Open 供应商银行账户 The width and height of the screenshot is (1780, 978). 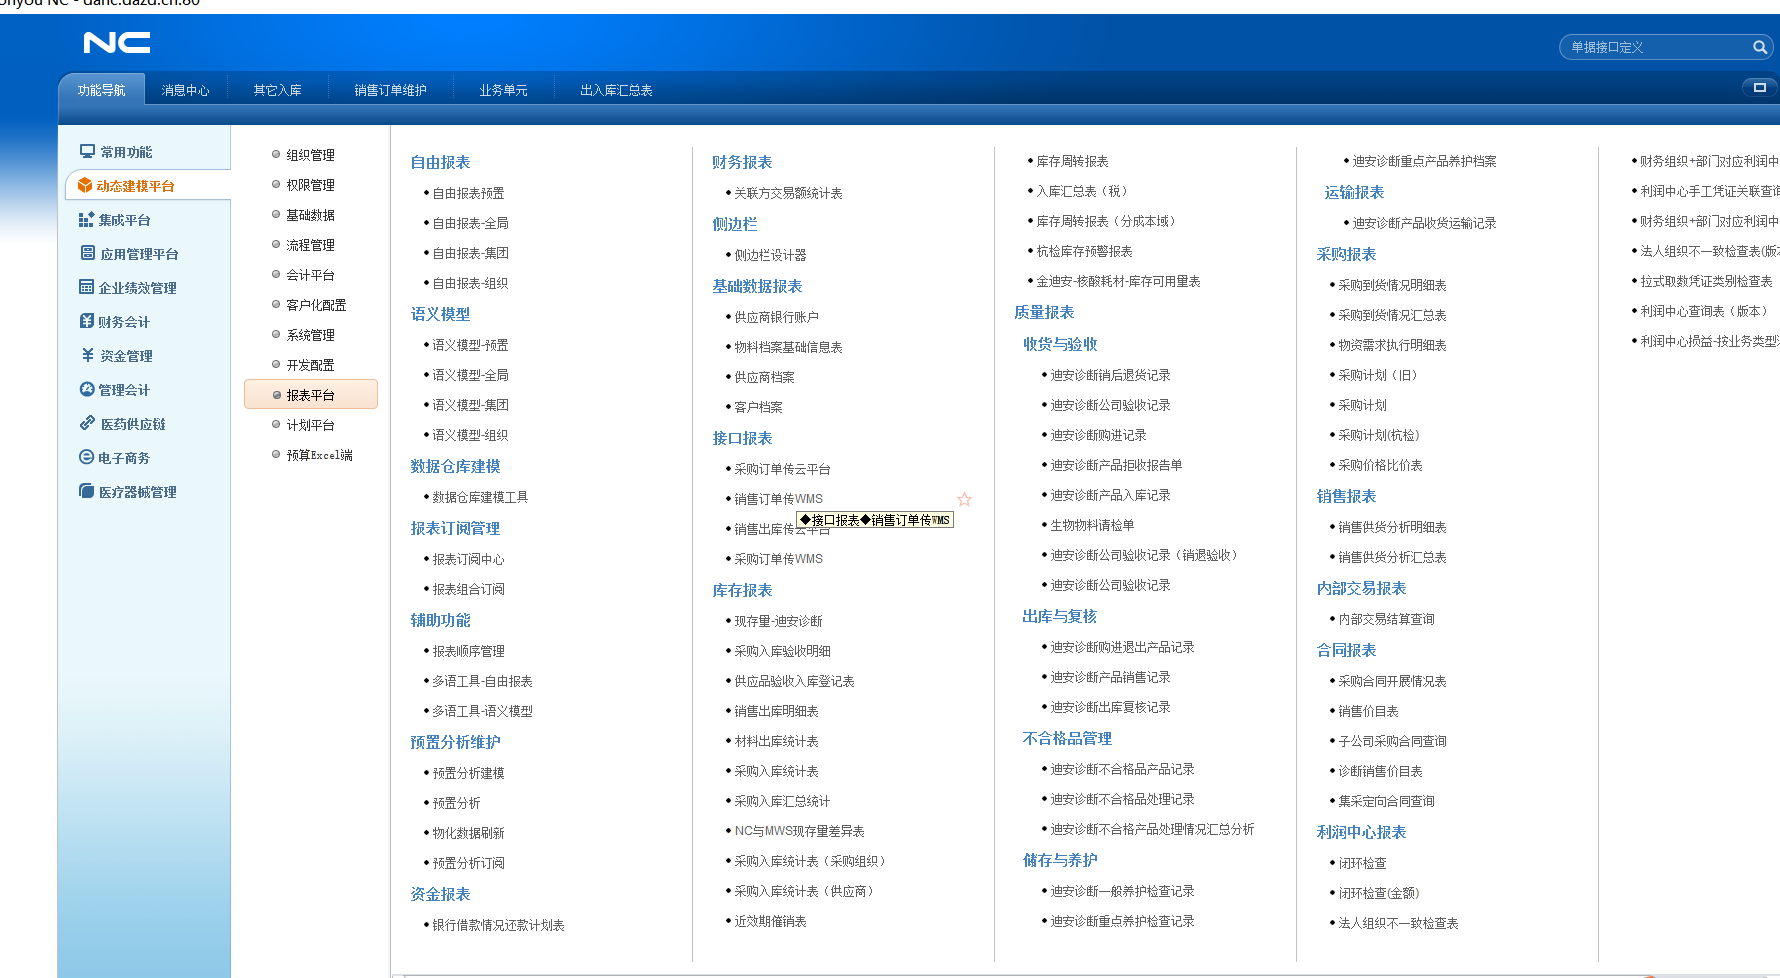pyautogui.click(x=776, y=317)
